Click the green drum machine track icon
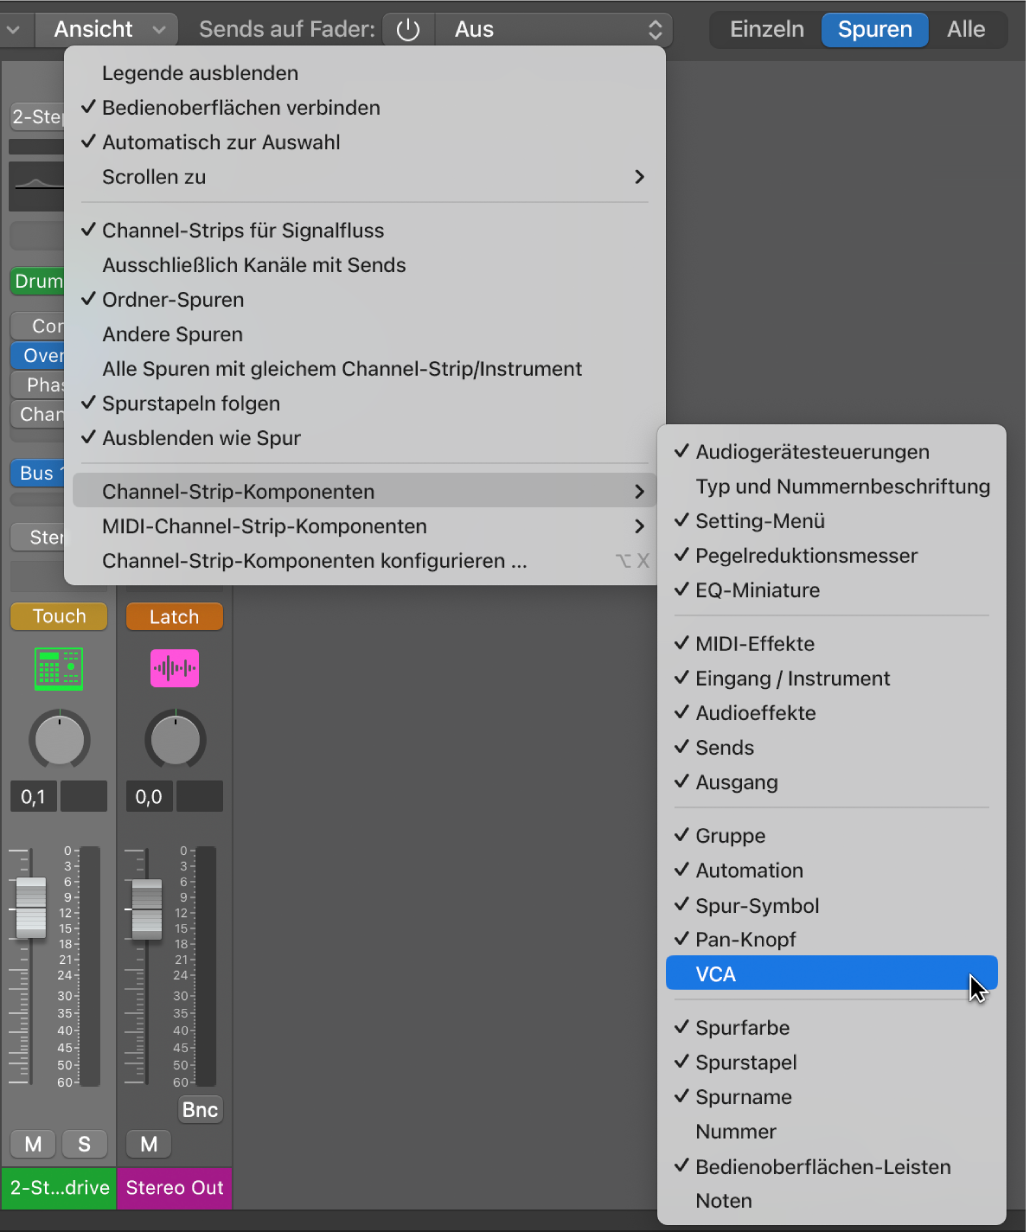The image size is (1027, 1232). click(59, 669)
